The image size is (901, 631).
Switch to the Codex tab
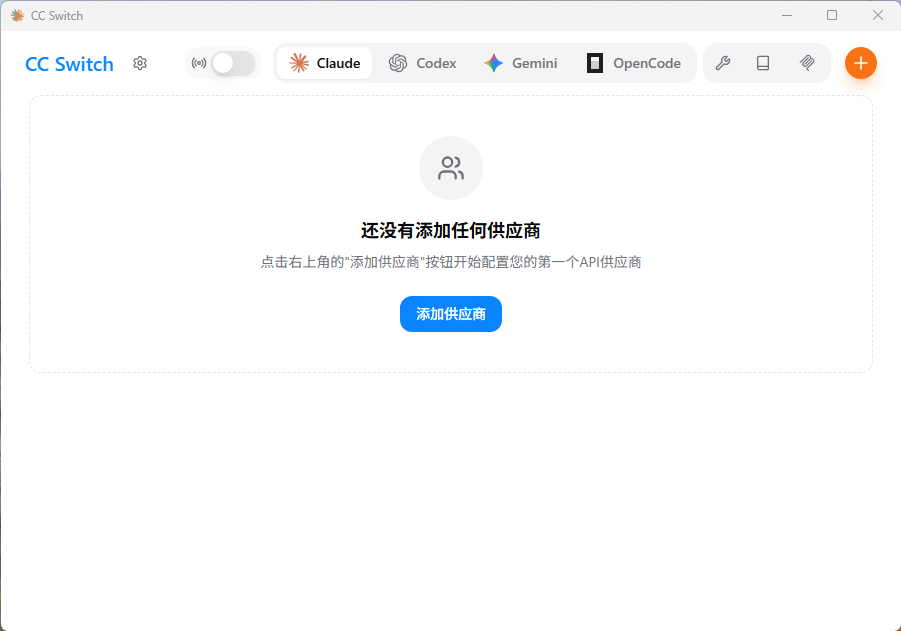point(423,63)
